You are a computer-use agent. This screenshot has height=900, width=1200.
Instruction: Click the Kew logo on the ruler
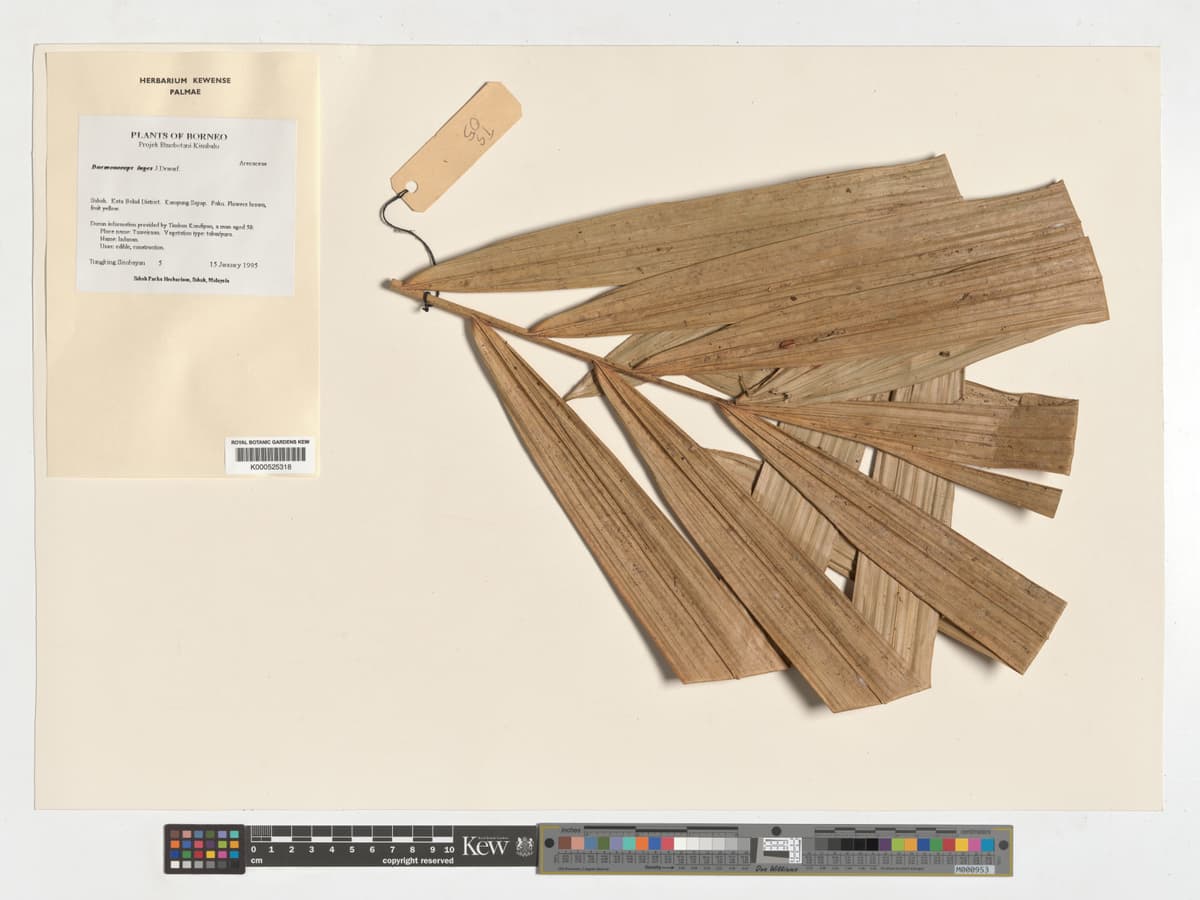(486, 846)
